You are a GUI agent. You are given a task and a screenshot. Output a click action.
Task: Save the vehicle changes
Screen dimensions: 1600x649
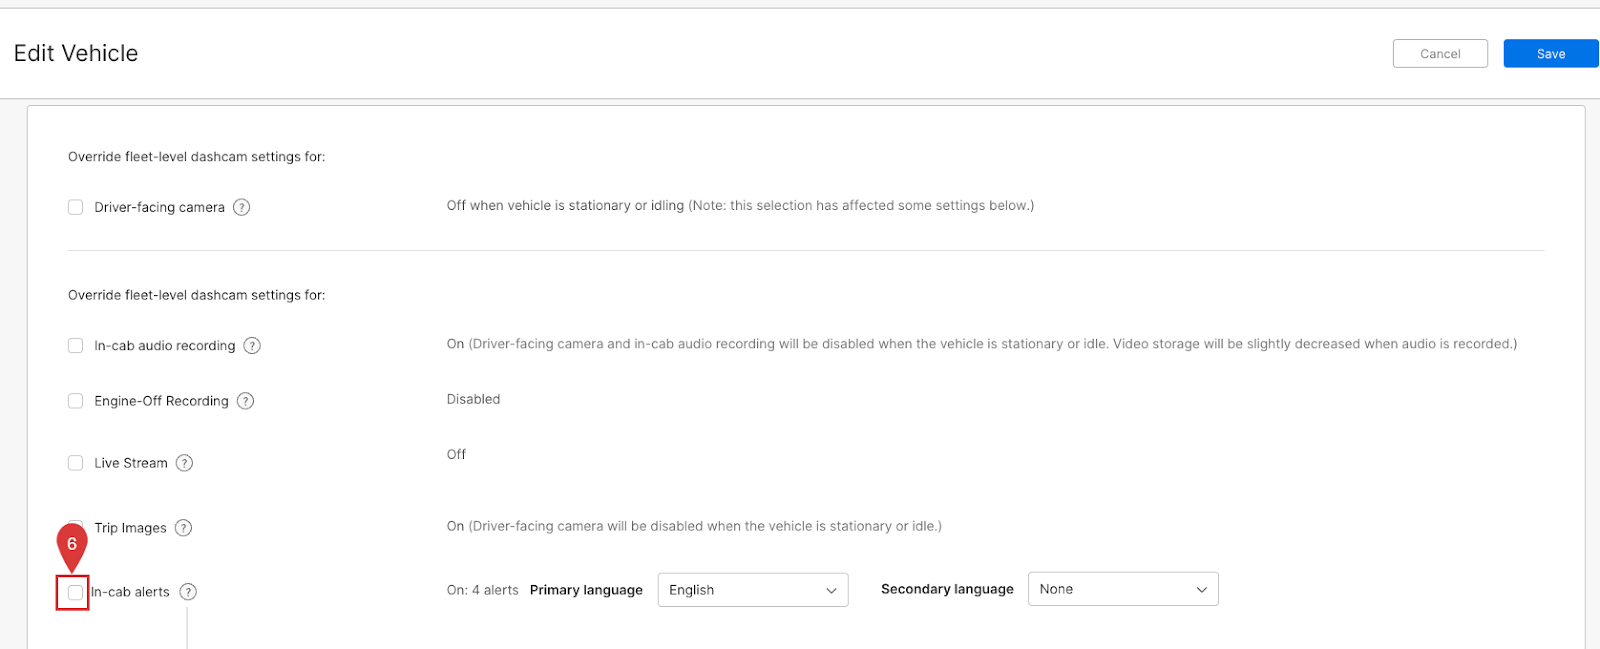coord(1550,54)
